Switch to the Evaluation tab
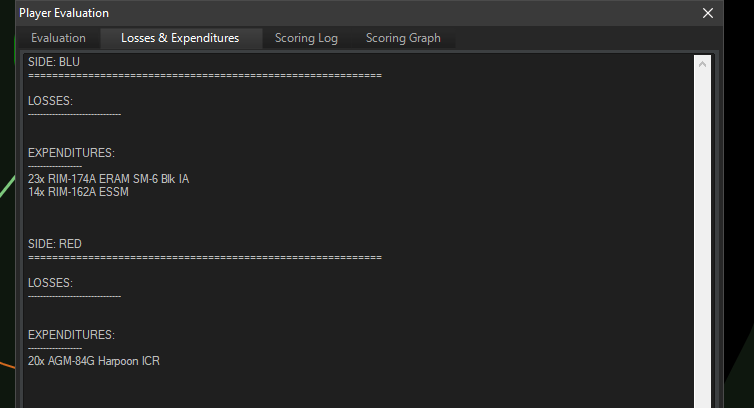 [58, 39]
